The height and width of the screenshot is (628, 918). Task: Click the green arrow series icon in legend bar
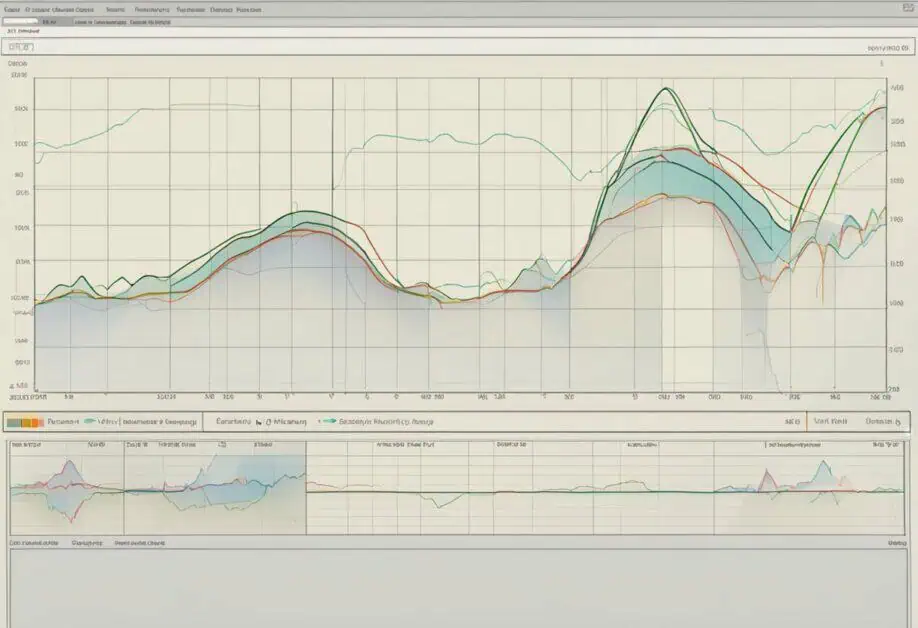point(328,421)
